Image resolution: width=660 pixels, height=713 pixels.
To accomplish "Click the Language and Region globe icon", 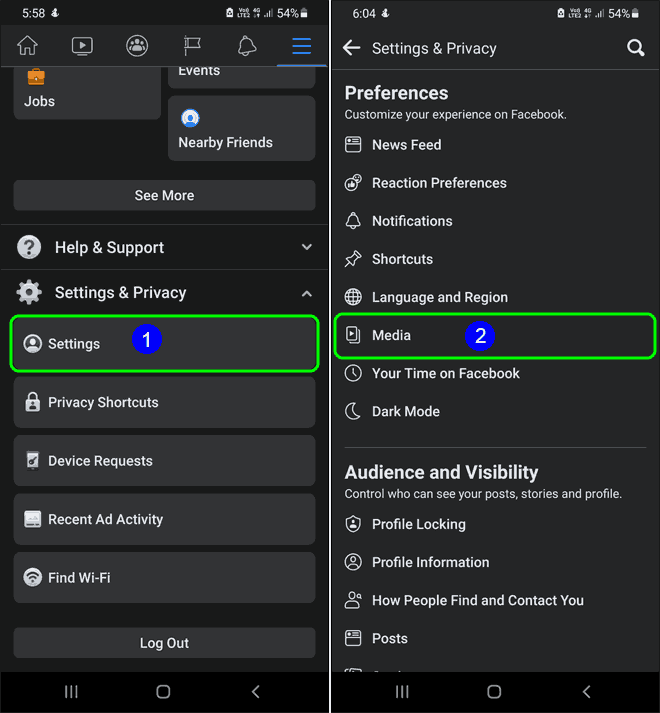I will 353,297.
